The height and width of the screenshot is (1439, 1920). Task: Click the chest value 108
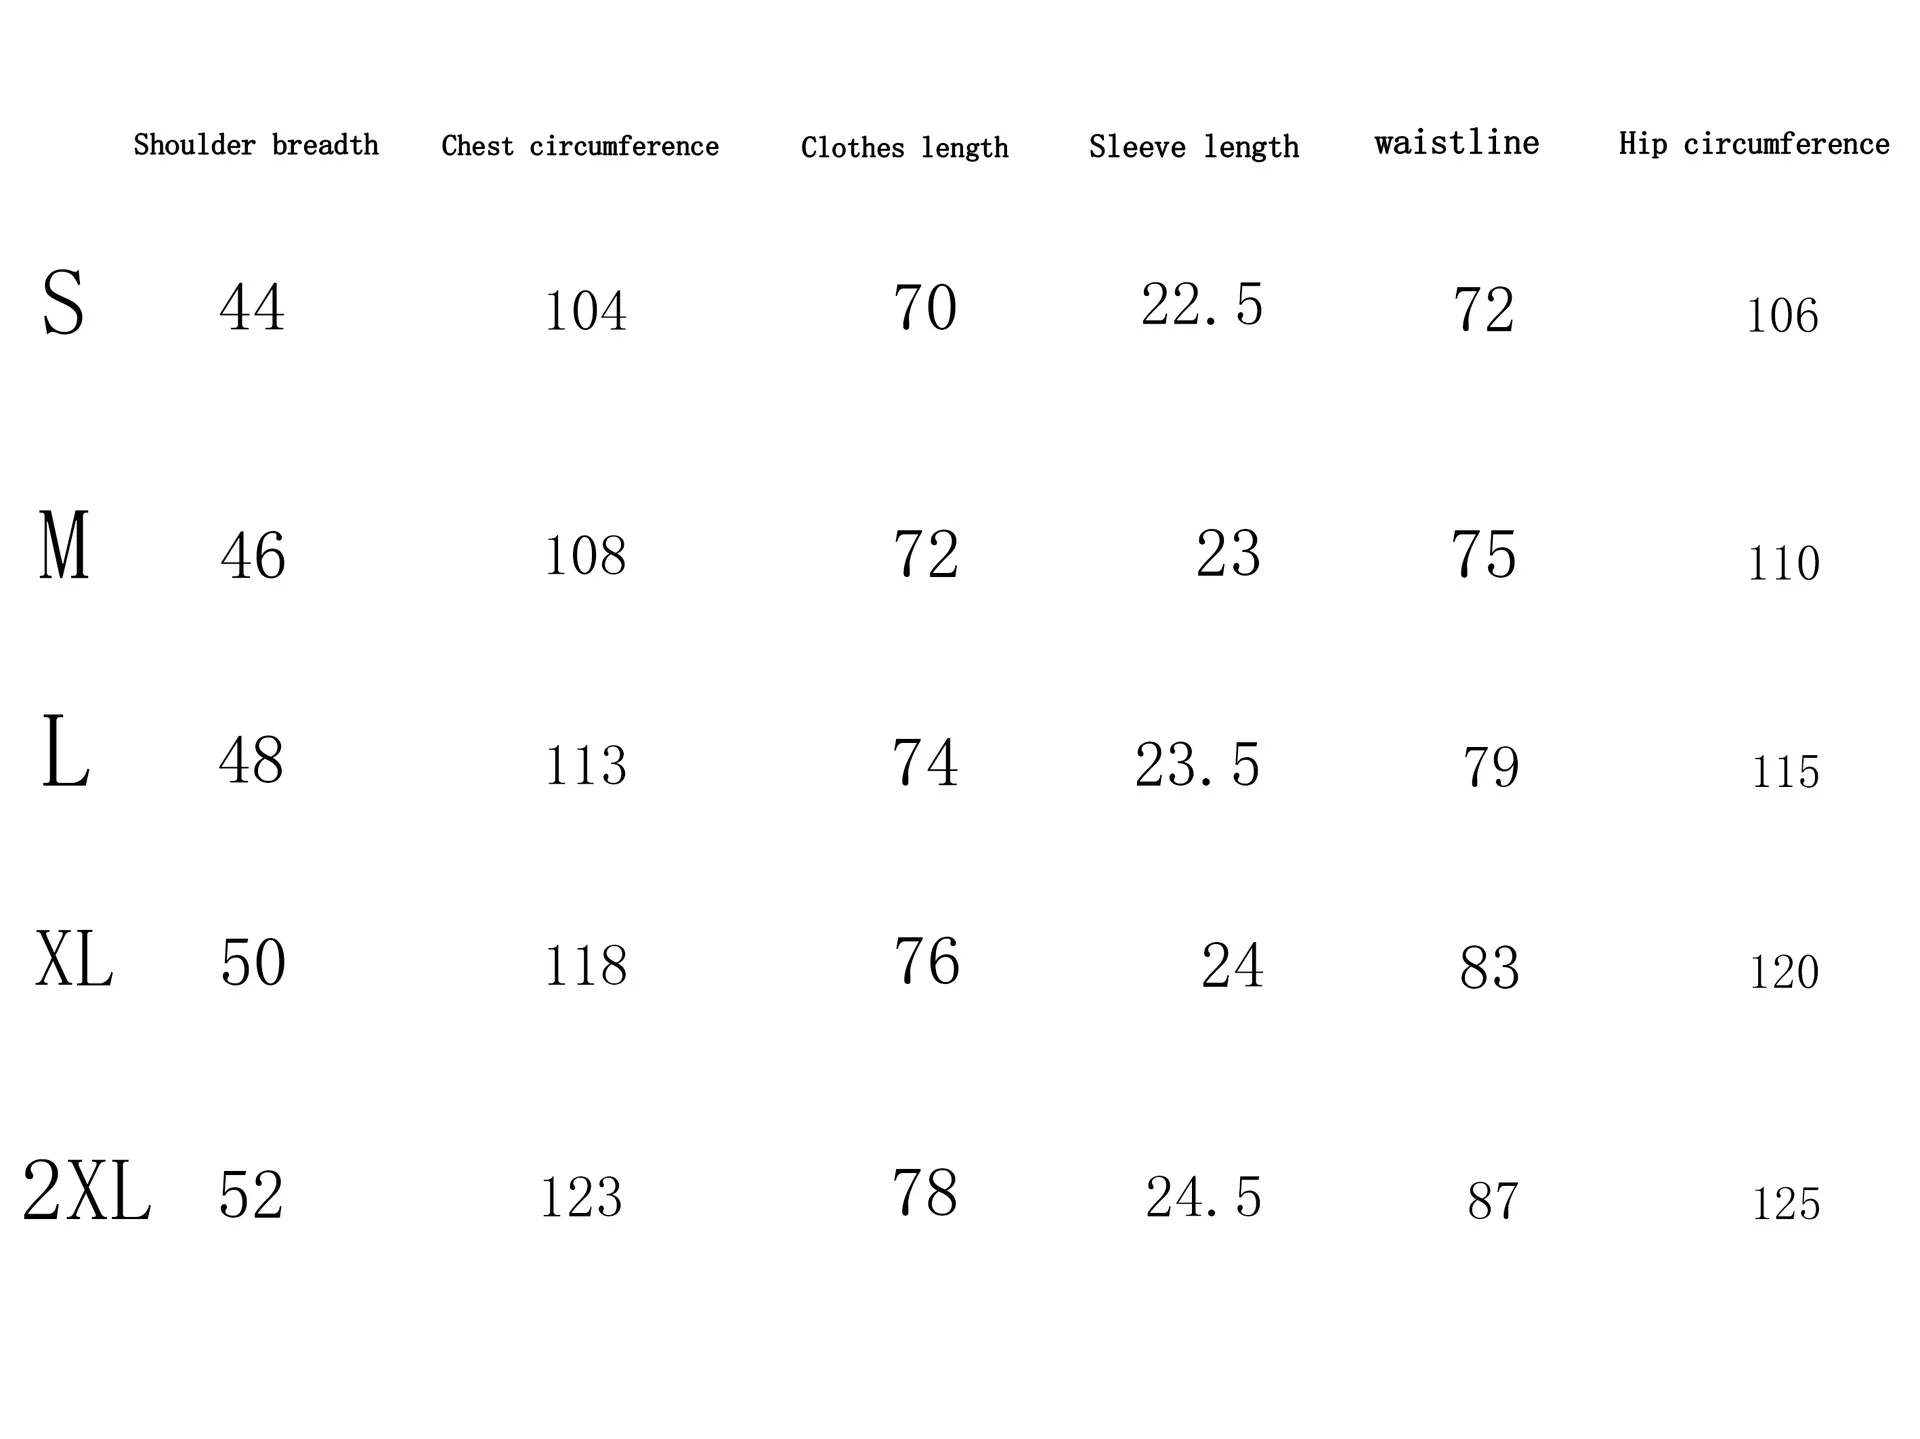pyautogui.click(x=585, y=556)
